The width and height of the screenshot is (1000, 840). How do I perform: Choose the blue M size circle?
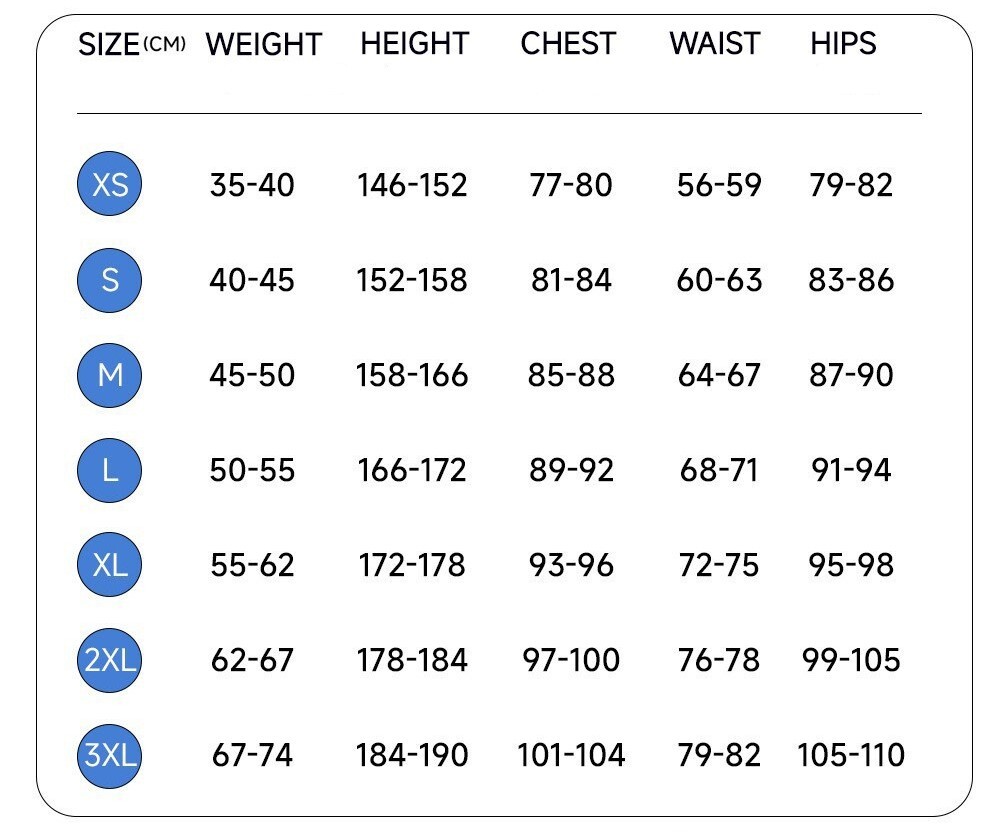pos(110,375)
